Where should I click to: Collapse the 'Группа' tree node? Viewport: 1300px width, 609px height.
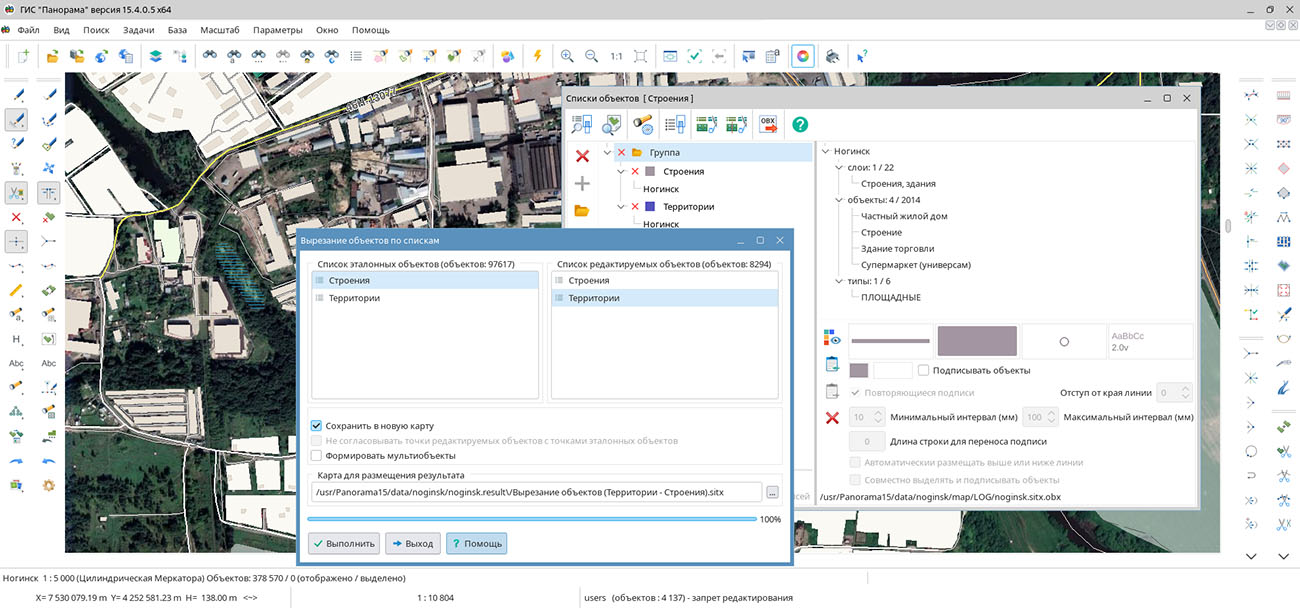607,152
